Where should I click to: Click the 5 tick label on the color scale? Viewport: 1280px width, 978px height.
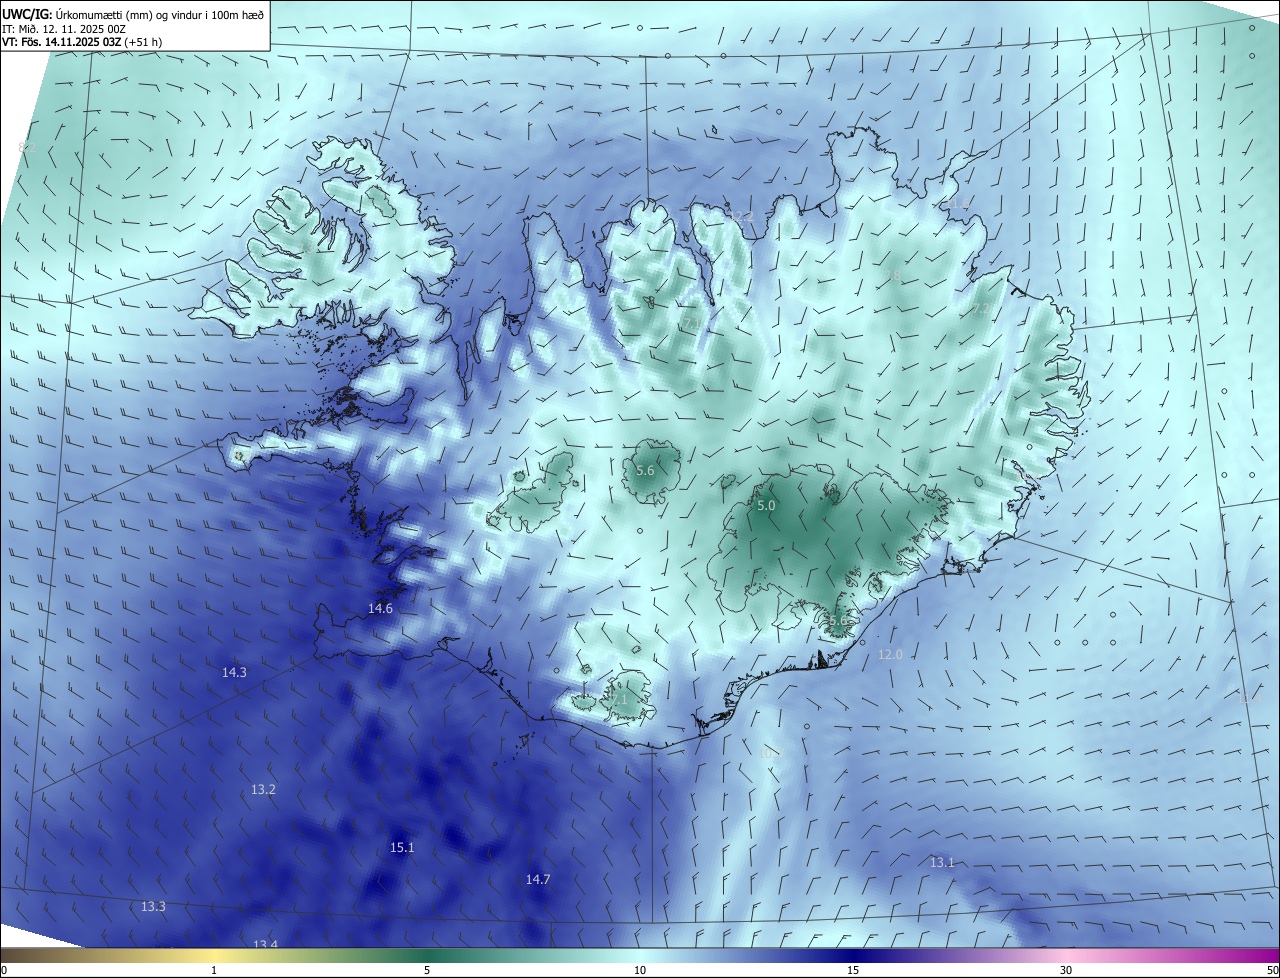pyautogui.click(x=427, y=971)
